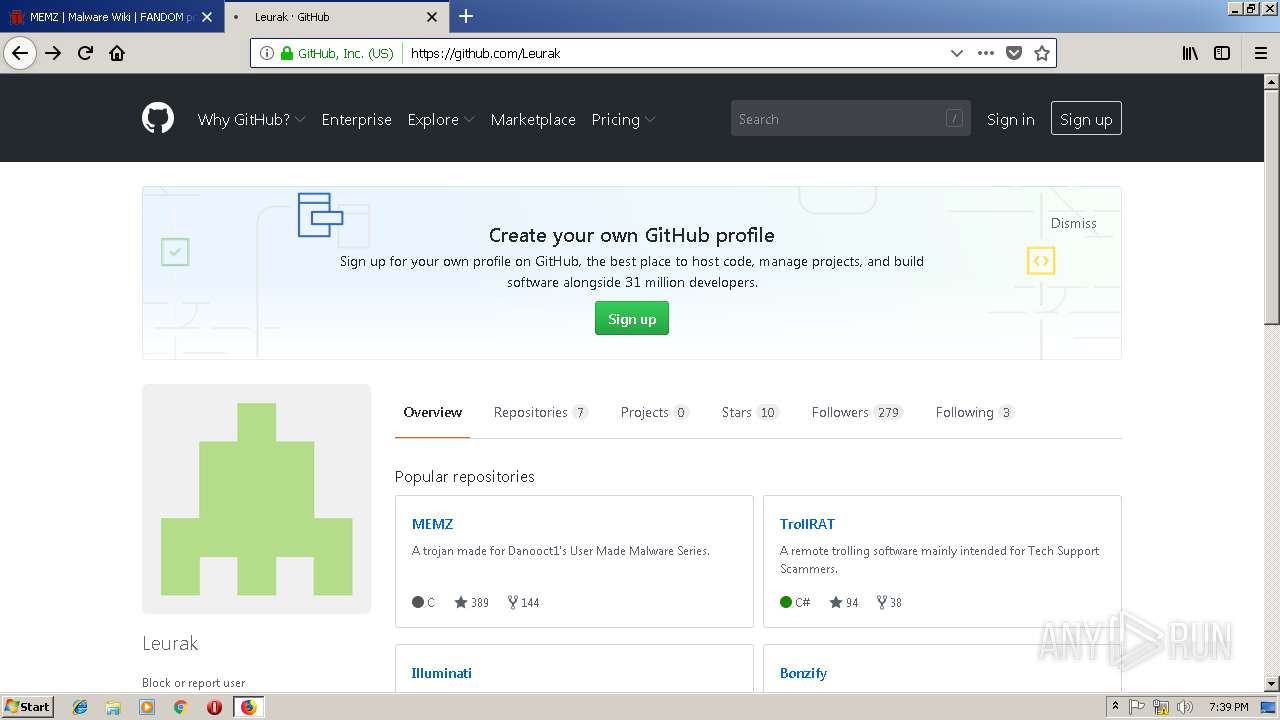This screenshot has width=1280, height=720.
Task: Open Windows Explorer from the taskbar
Action: click(x=113, y=707)
